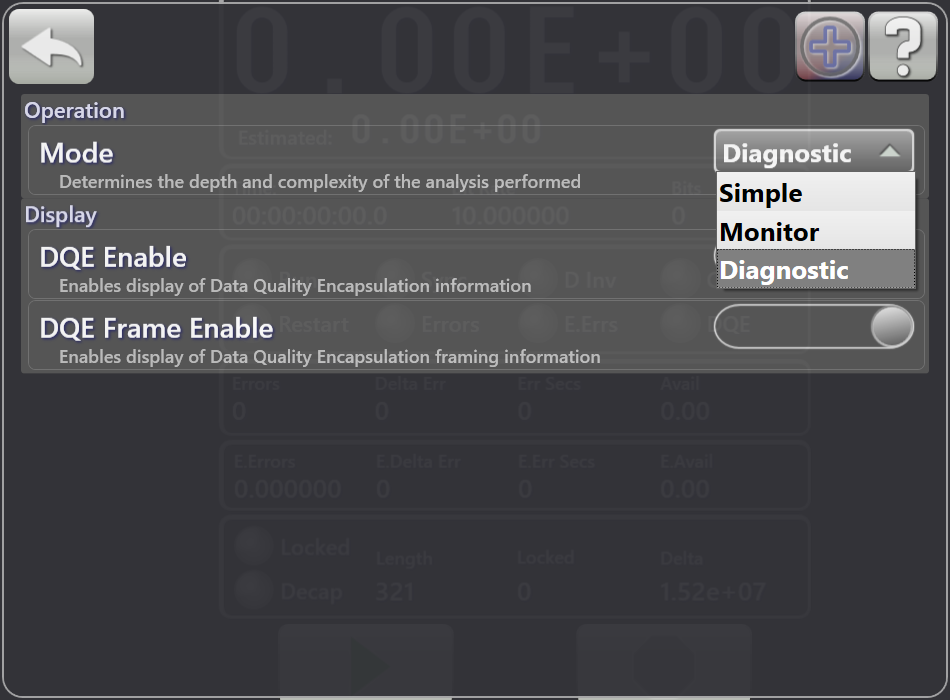Select Simple from the Mode list
This screenshot has height=700, width=950.
[815, 193]
